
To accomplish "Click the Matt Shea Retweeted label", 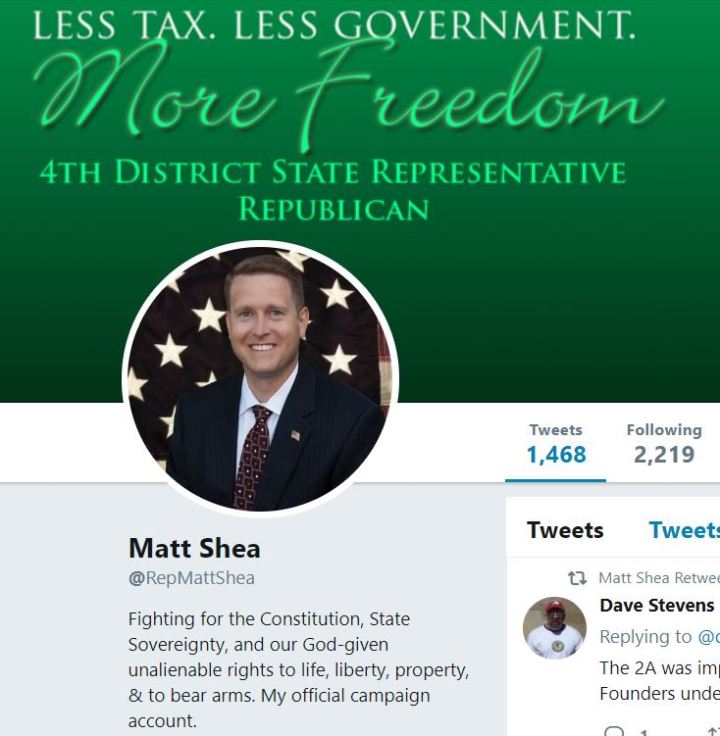I will [659, 578].
